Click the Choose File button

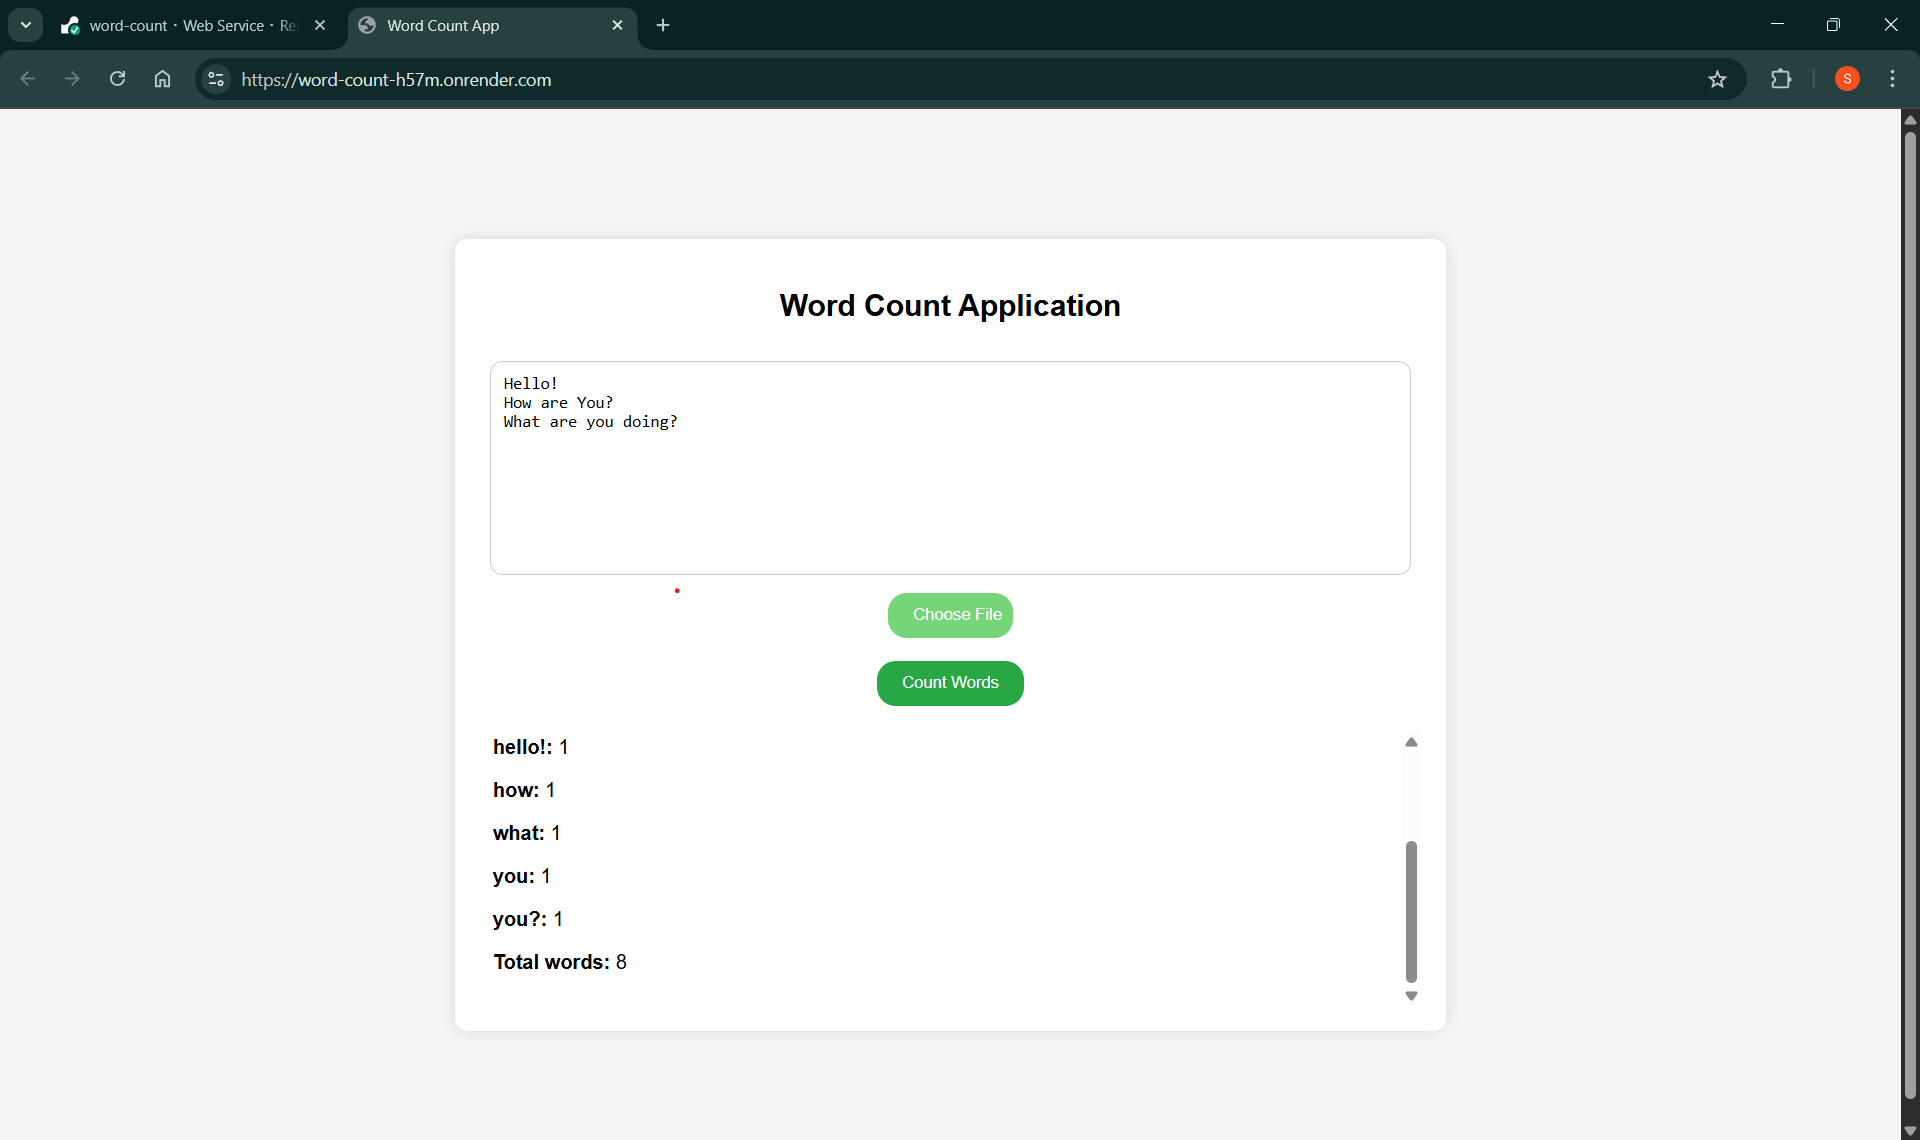coord(950,615)
